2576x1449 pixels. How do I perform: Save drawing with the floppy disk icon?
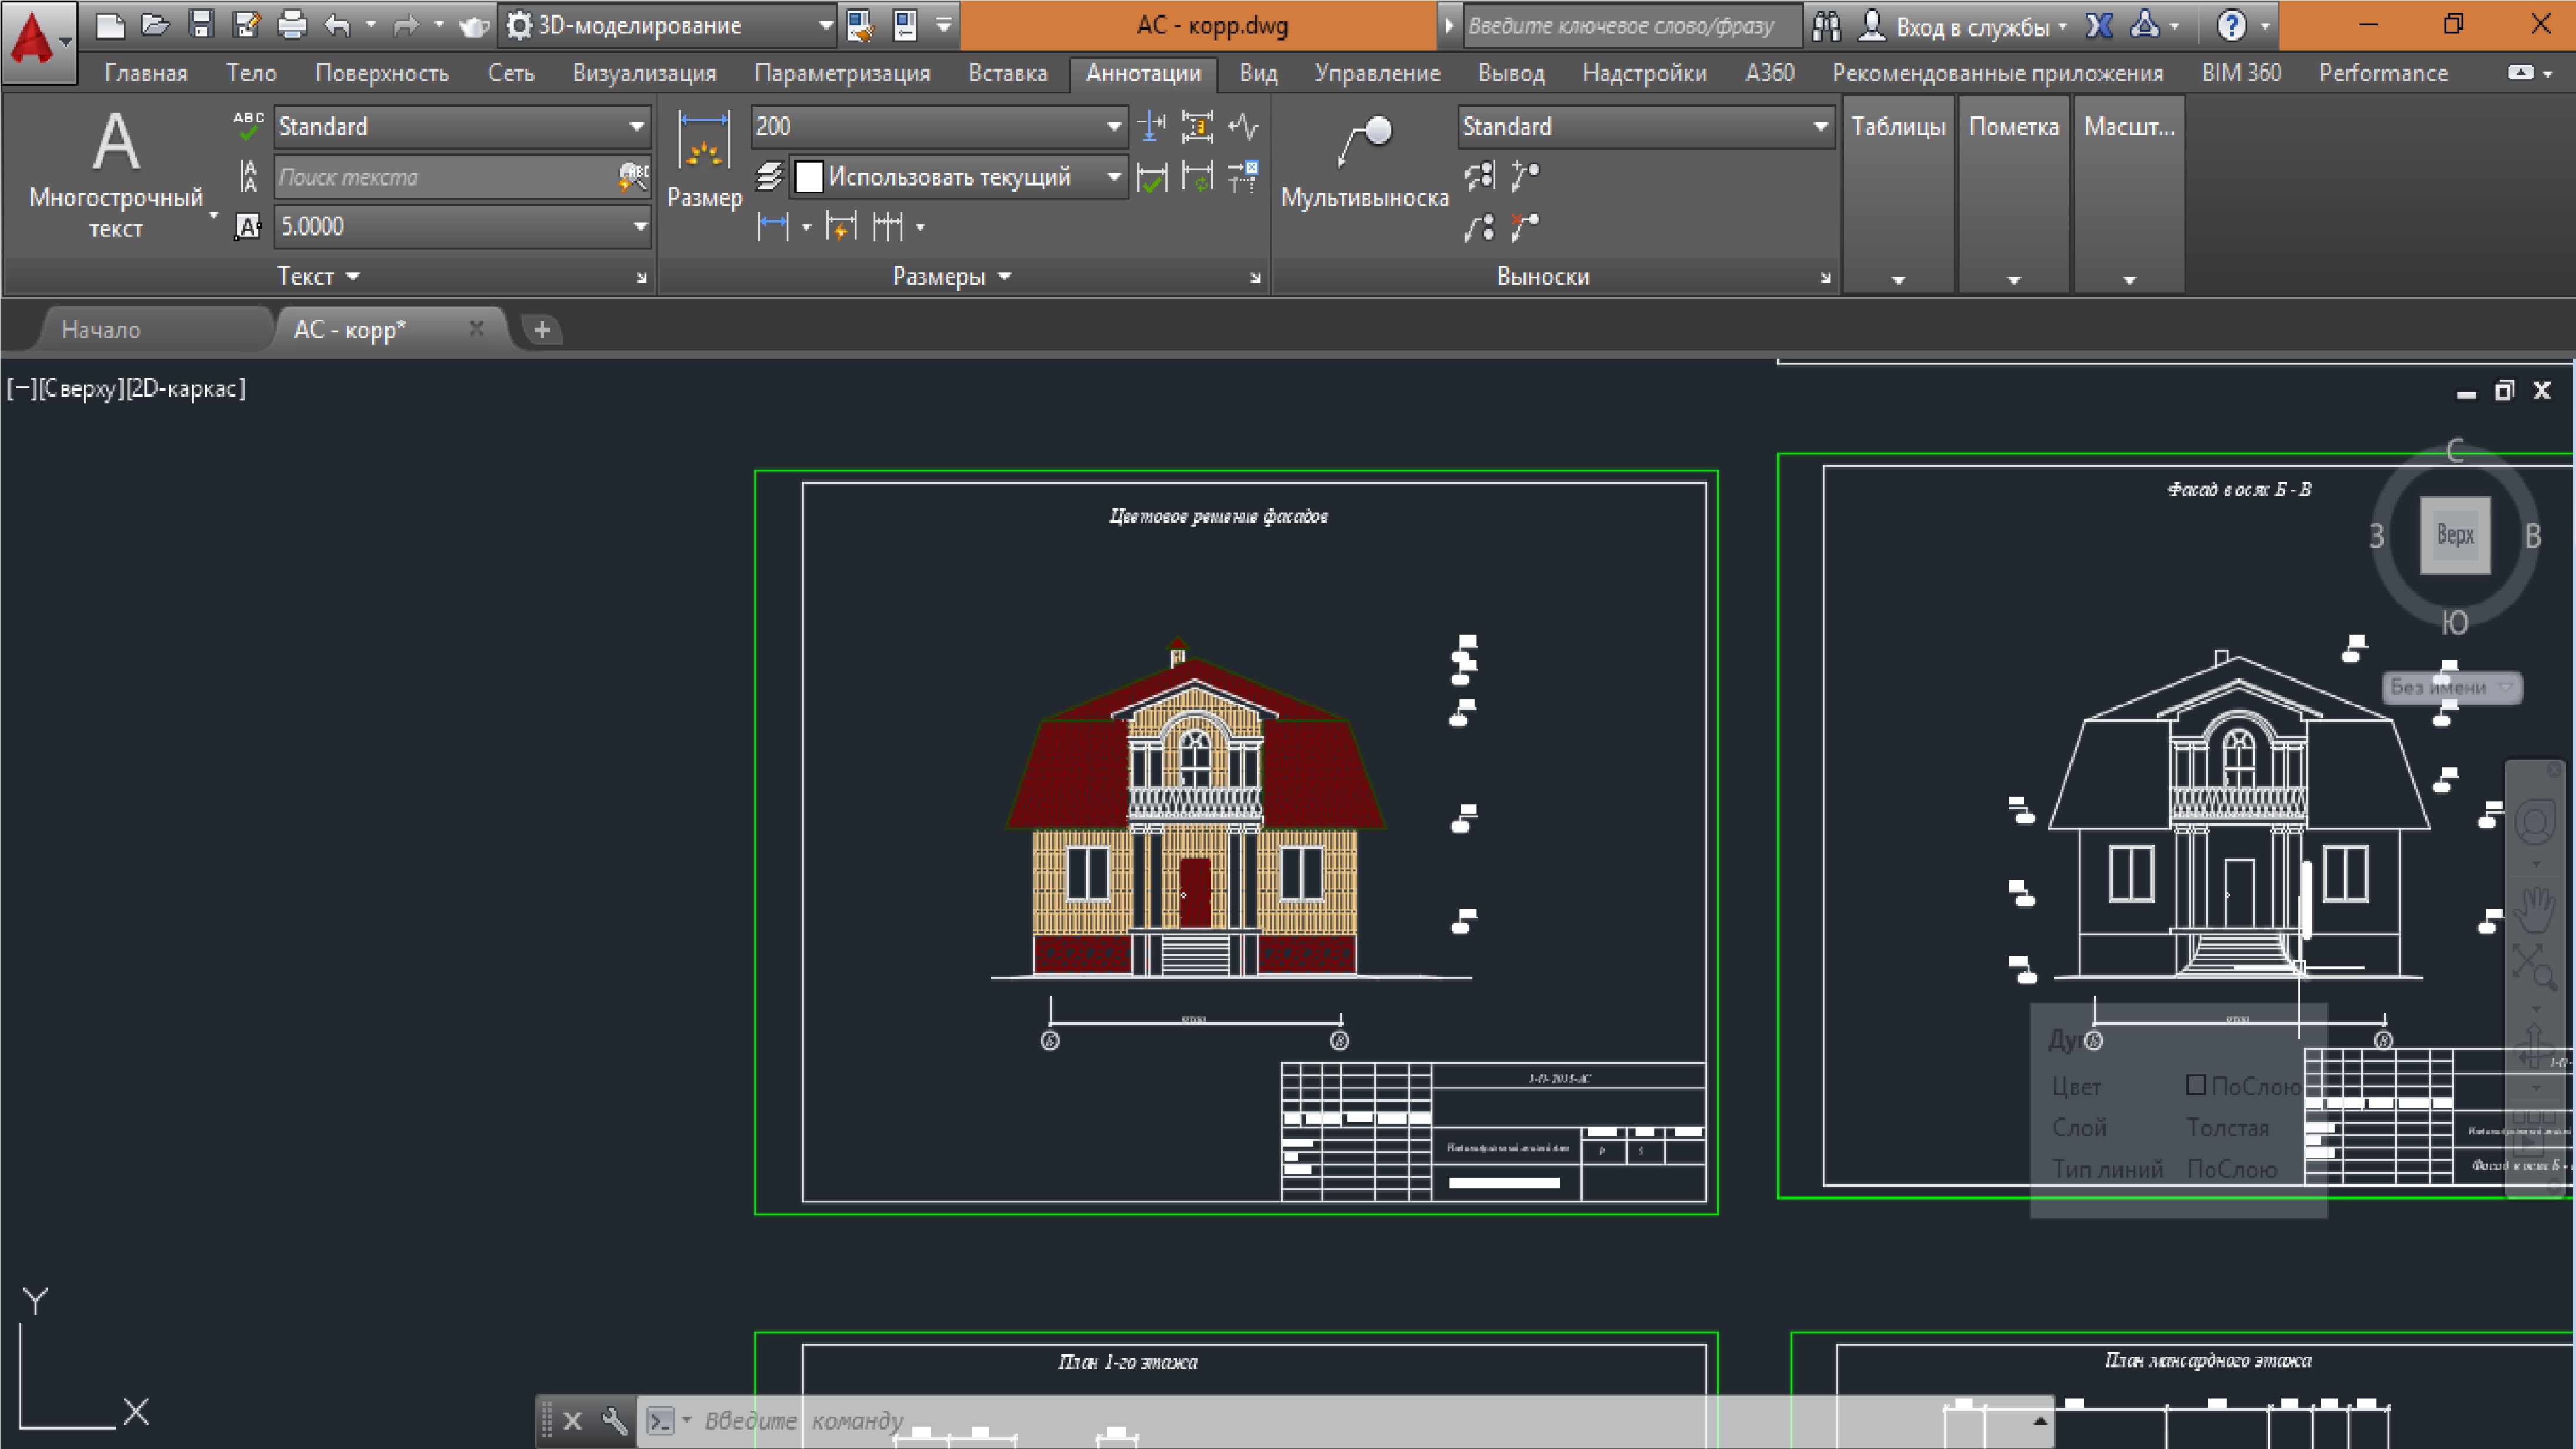tap(202, 25)
